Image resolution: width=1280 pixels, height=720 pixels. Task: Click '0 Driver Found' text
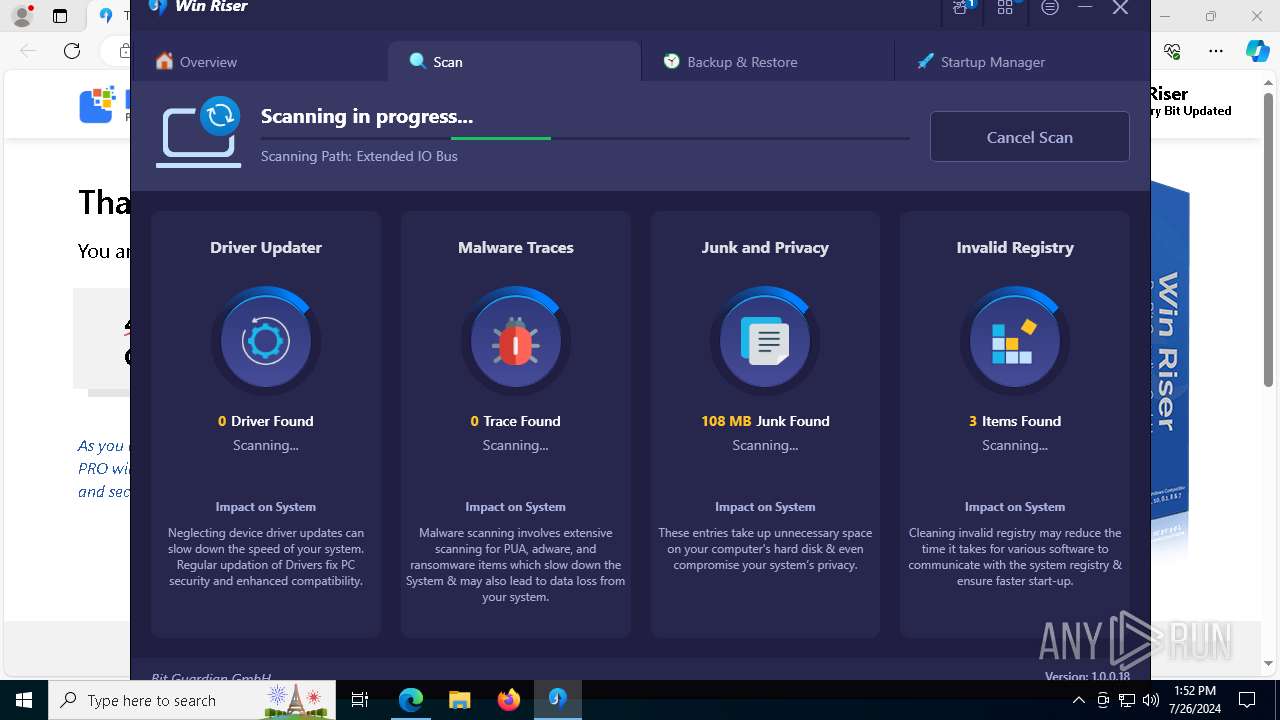coord(265,421)
